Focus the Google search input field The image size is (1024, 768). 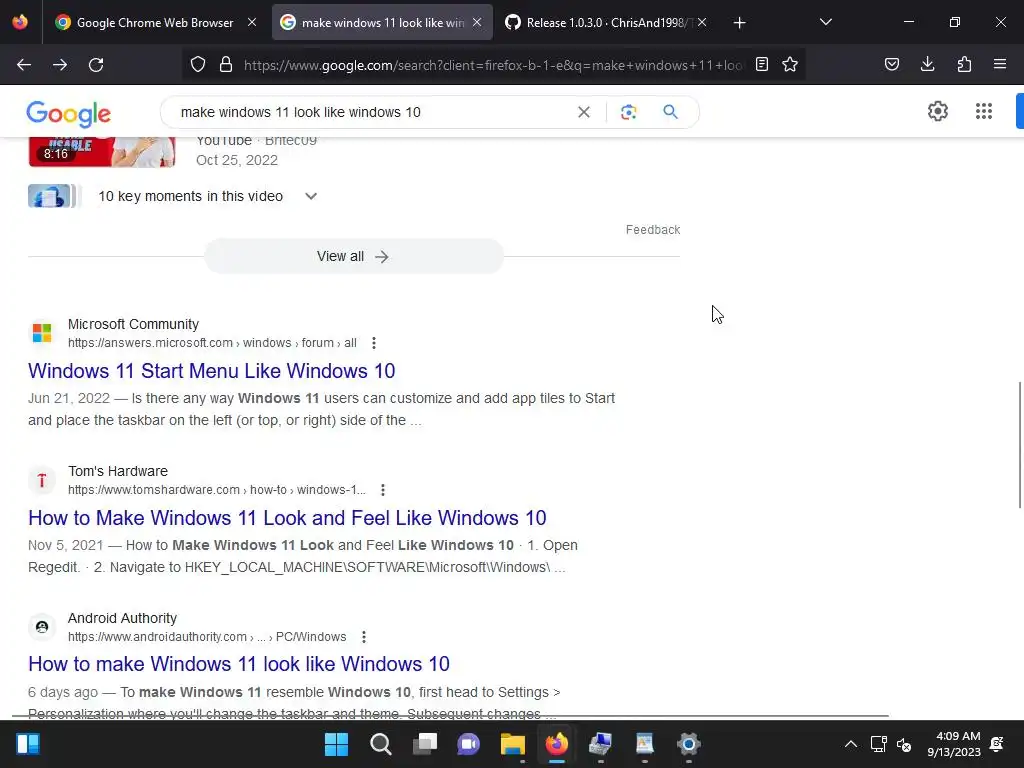(x=372, y=112)
